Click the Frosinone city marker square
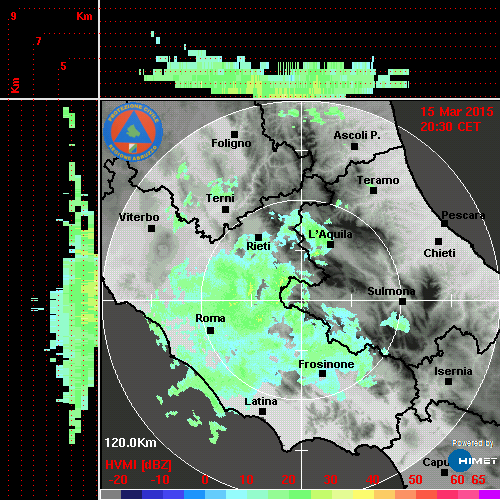500x500 pixels. click(x=322, y=374)
